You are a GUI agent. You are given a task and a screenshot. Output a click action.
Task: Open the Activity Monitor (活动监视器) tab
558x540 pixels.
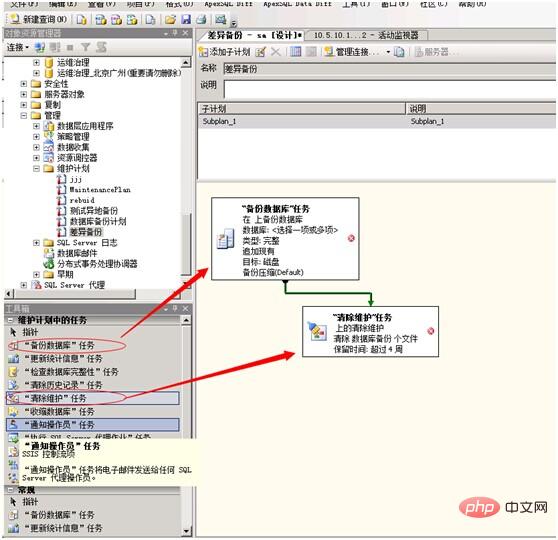tap(366, 35)
